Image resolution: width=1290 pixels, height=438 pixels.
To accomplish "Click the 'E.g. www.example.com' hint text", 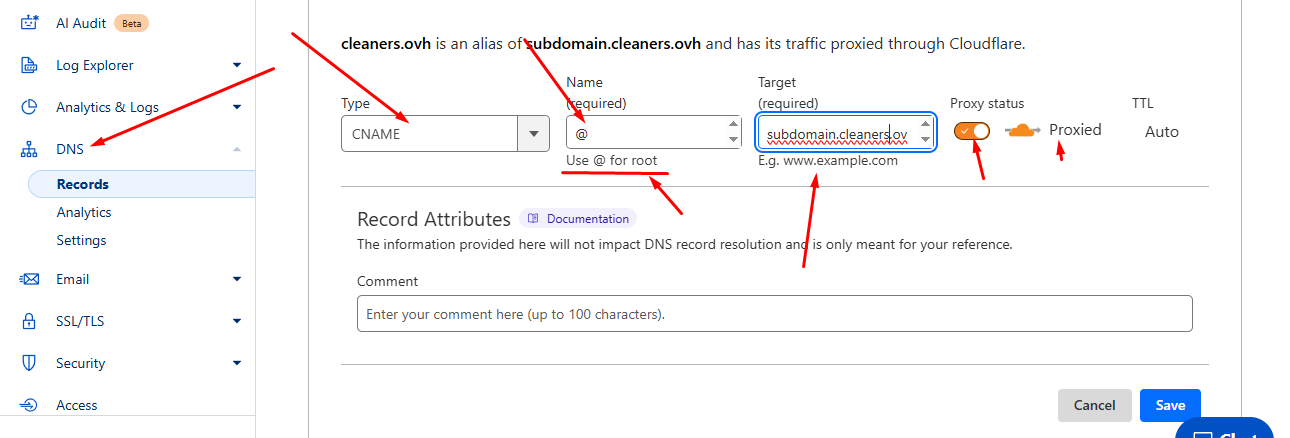I will point(828,160).
